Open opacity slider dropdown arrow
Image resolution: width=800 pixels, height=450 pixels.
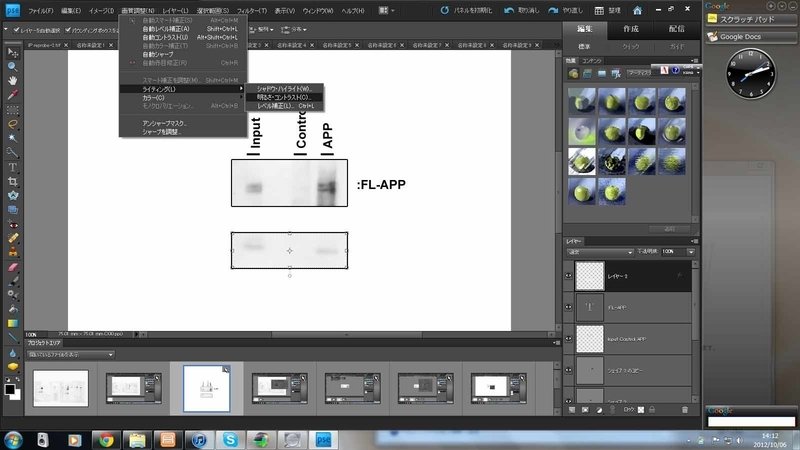point(691,252)
